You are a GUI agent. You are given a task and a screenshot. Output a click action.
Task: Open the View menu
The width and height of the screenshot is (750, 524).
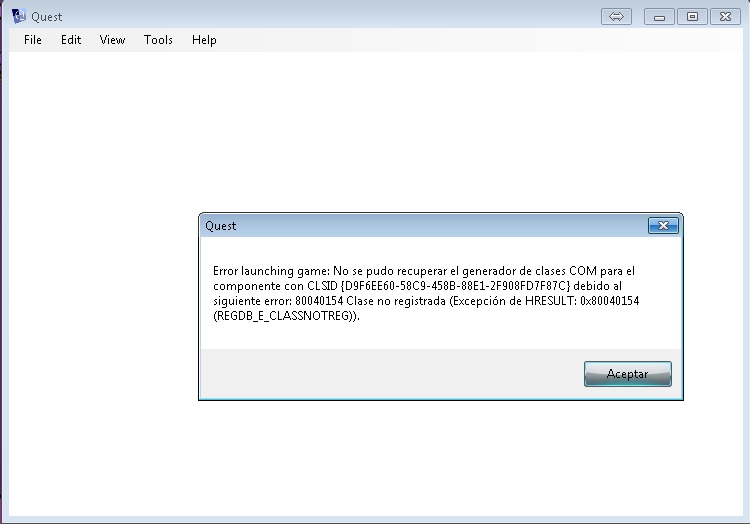click(x=112, y=40)
